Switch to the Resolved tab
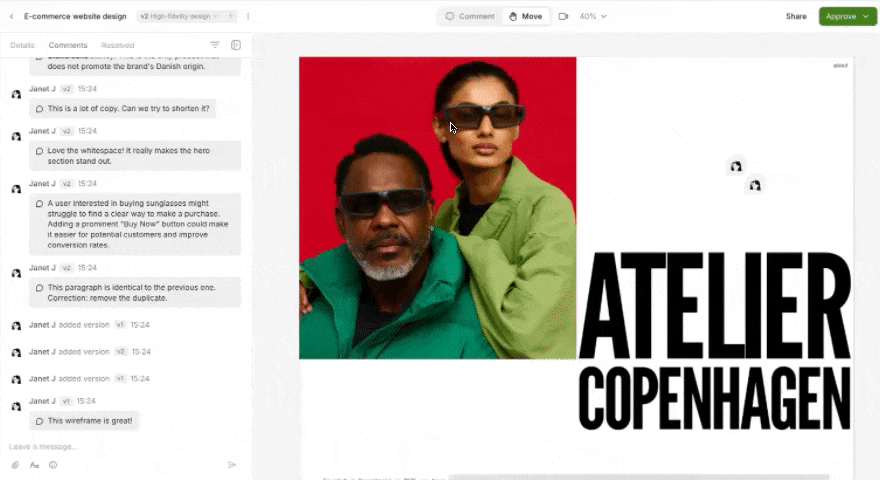This screenshot has width=880, height=480. (x=118, y=45)
